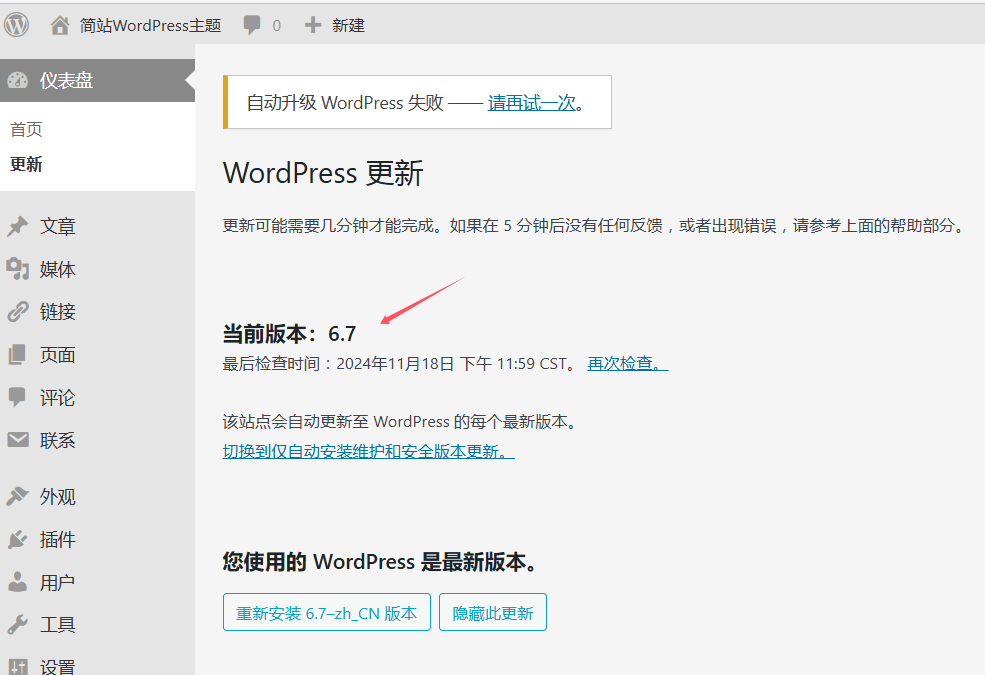This screenshot has width=985, height=675.
Task: Open the comments bubble icon in admin bar
Action: 252,25
